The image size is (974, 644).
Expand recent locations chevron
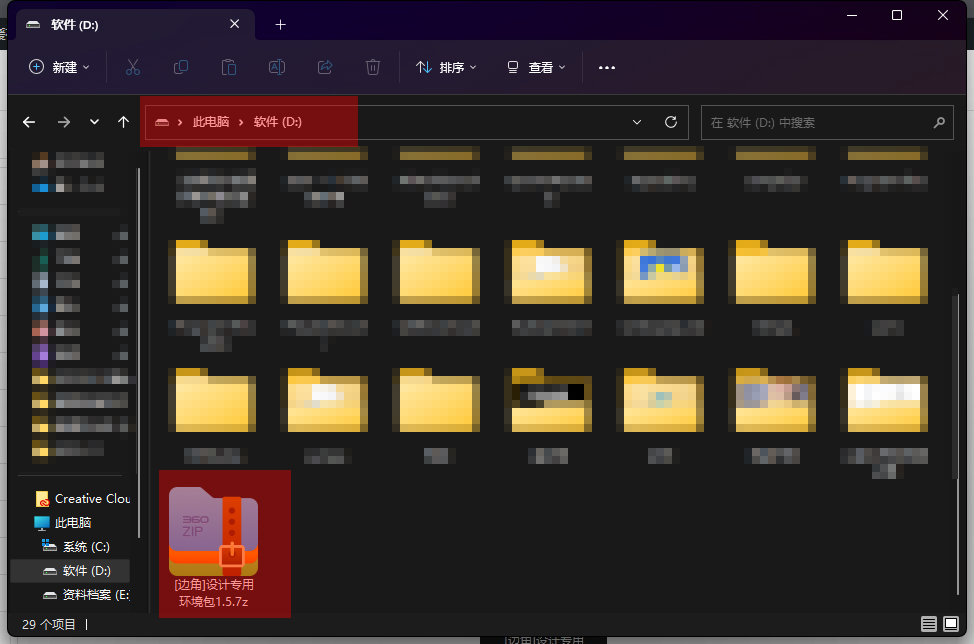pyautogui.click(x=94, y=122)
